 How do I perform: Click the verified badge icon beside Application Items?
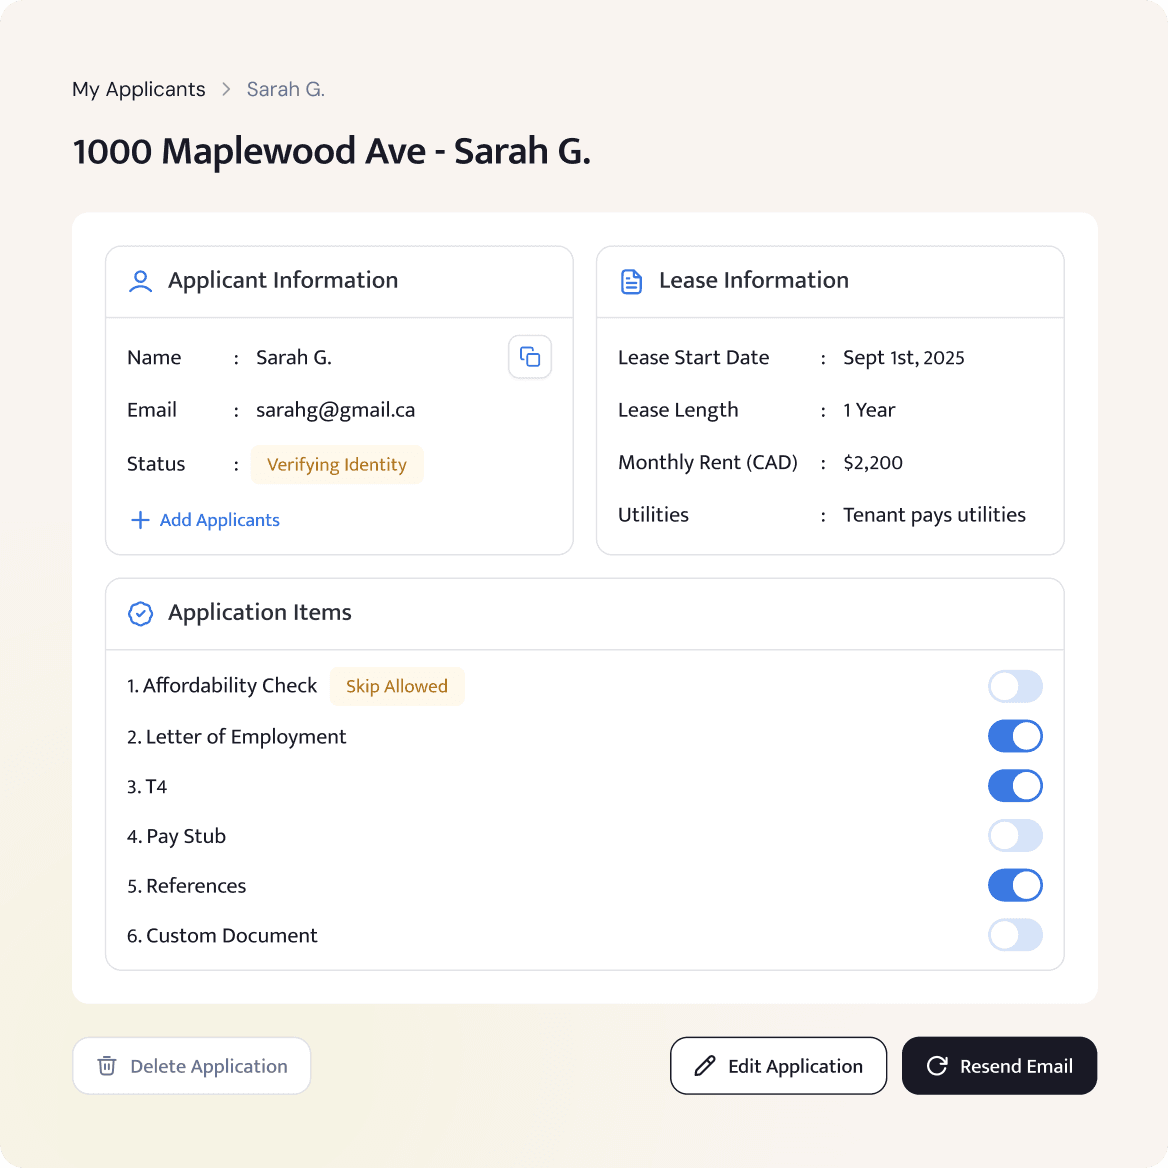pos(141,613)
